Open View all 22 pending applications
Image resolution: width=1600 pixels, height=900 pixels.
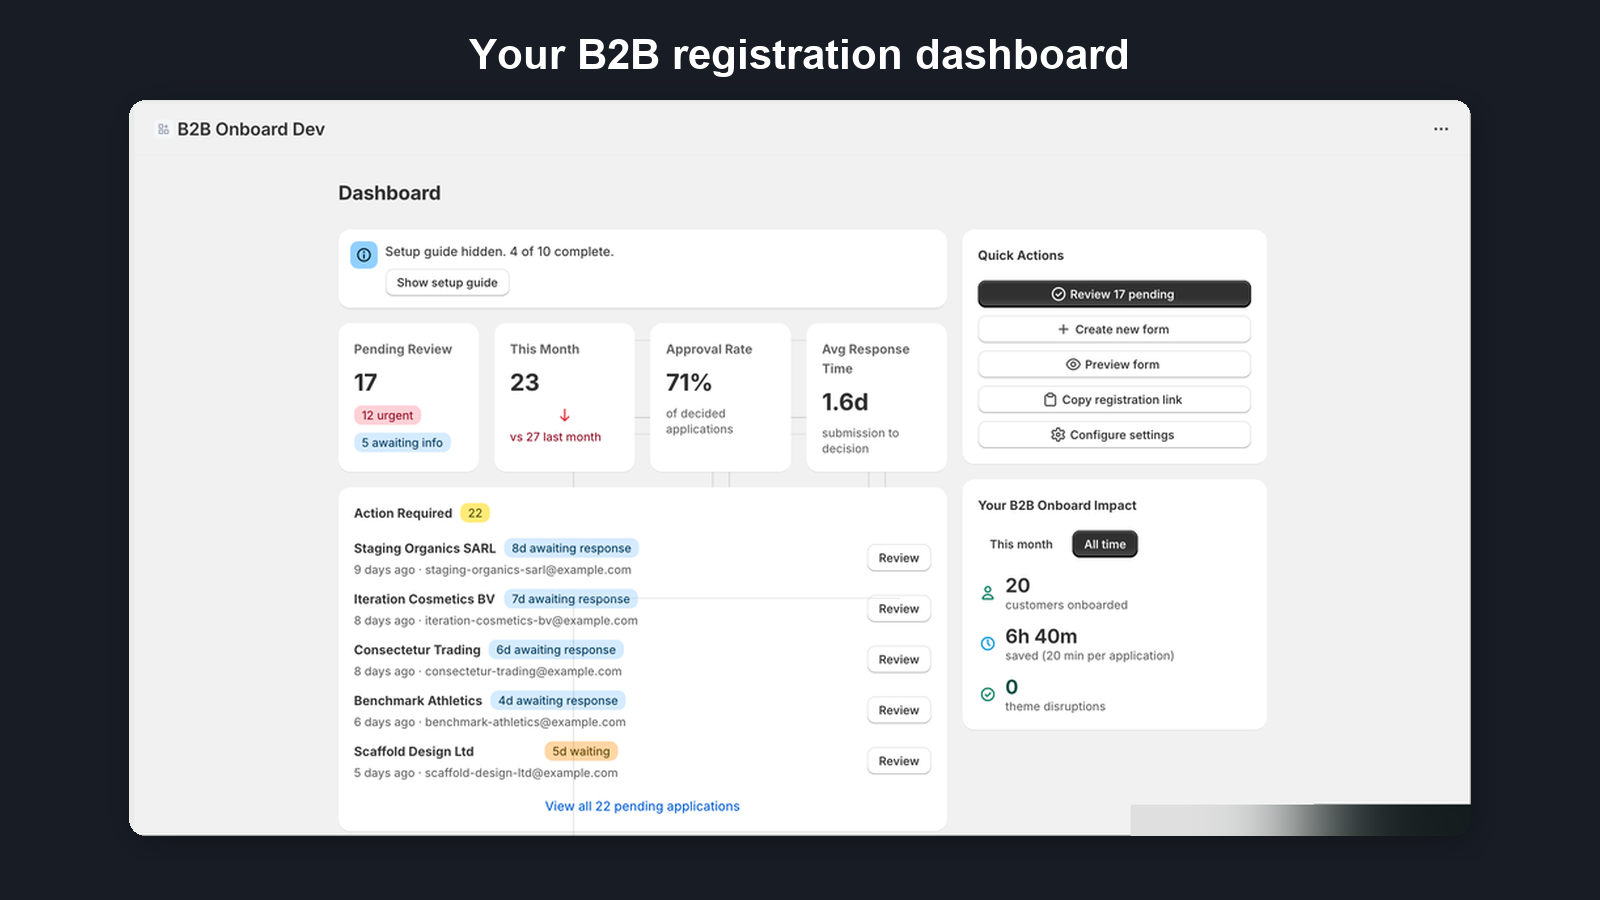click(641, 806)
